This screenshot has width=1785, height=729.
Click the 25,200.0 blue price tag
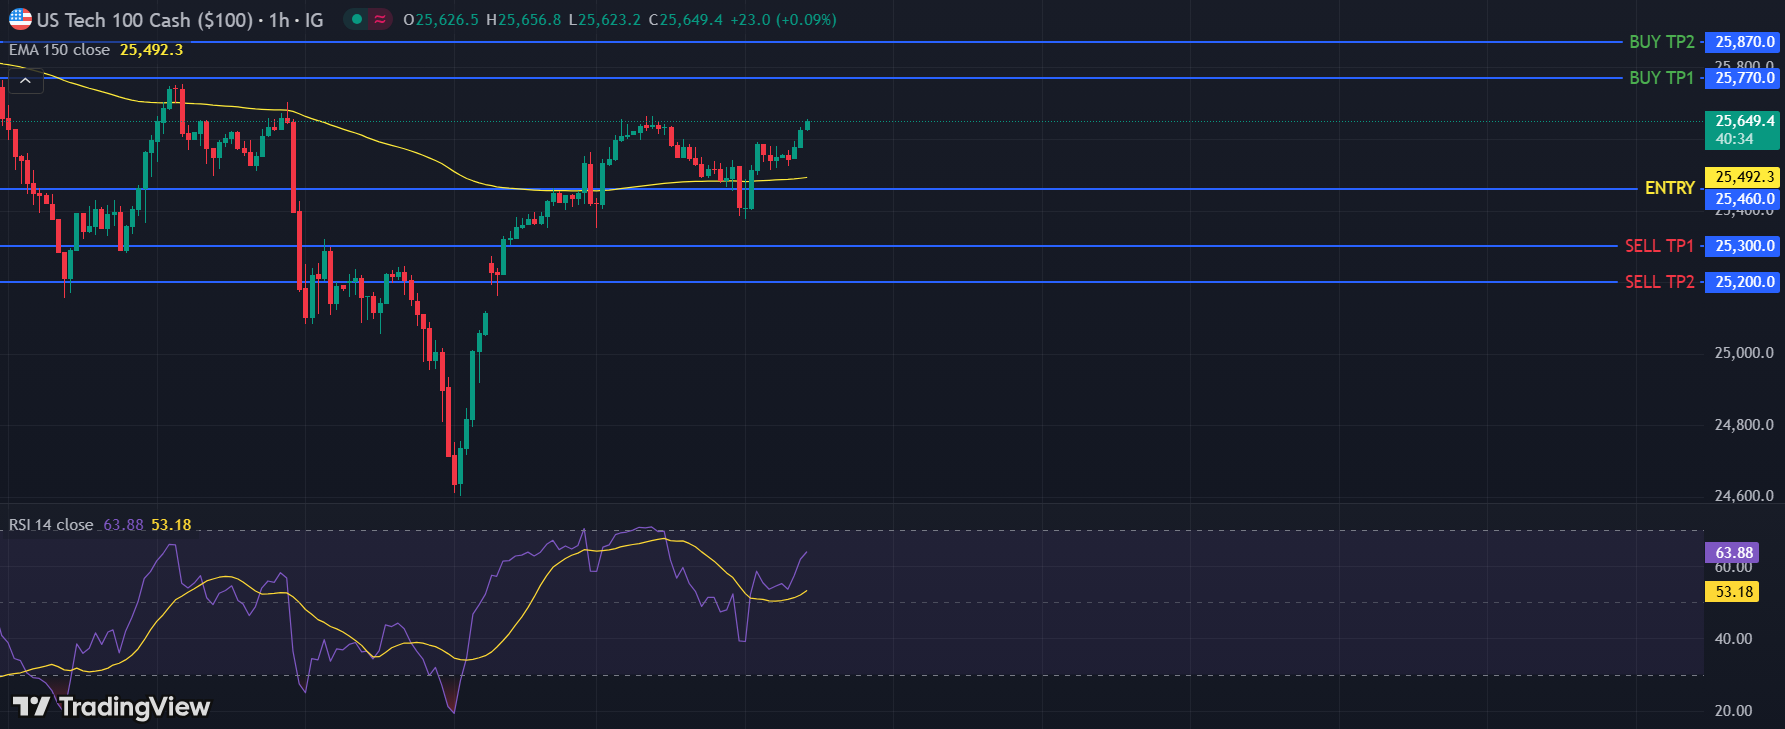click(x=1744, y=282)
